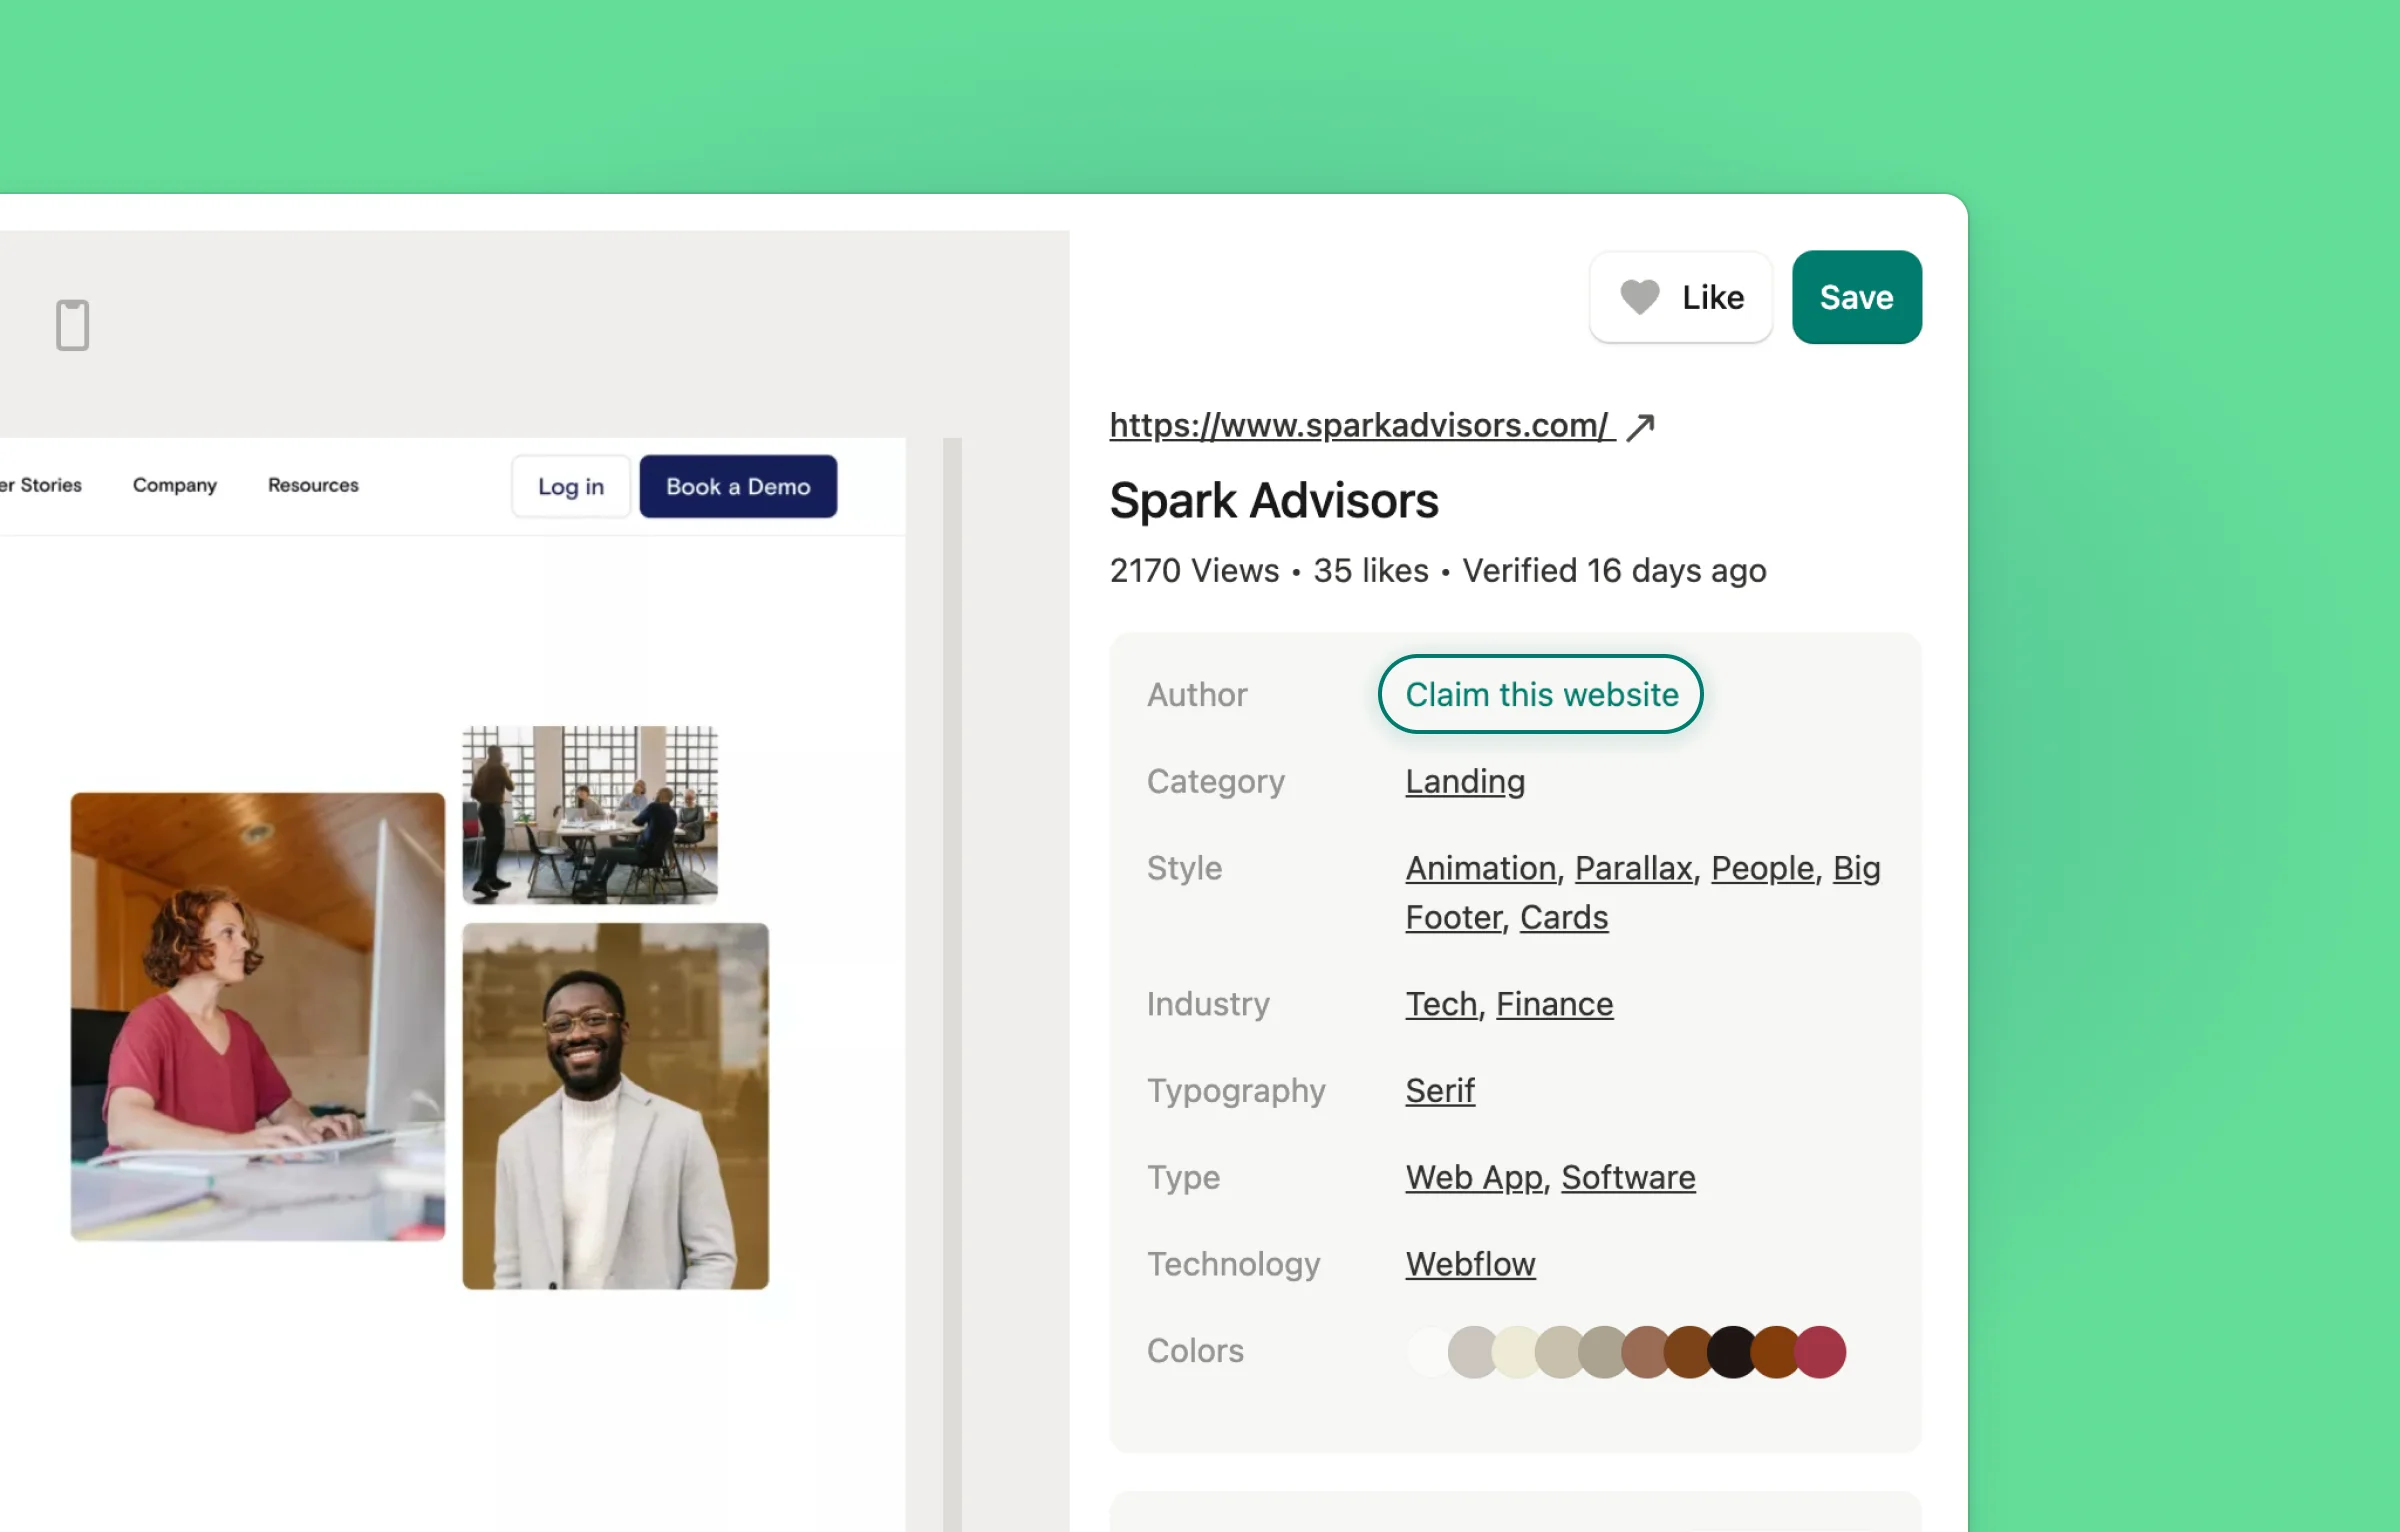2400x1532 pixels.
Task: Filter by Finance industry
Action: coord(1554,1004)
